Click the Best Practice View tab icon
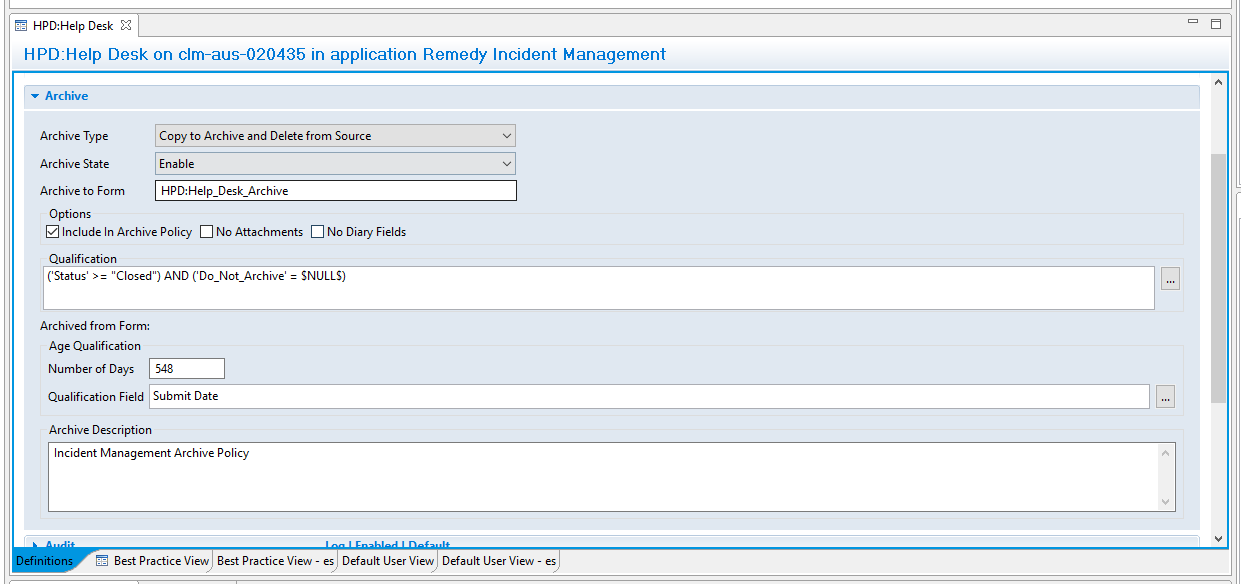 point(102,561)
